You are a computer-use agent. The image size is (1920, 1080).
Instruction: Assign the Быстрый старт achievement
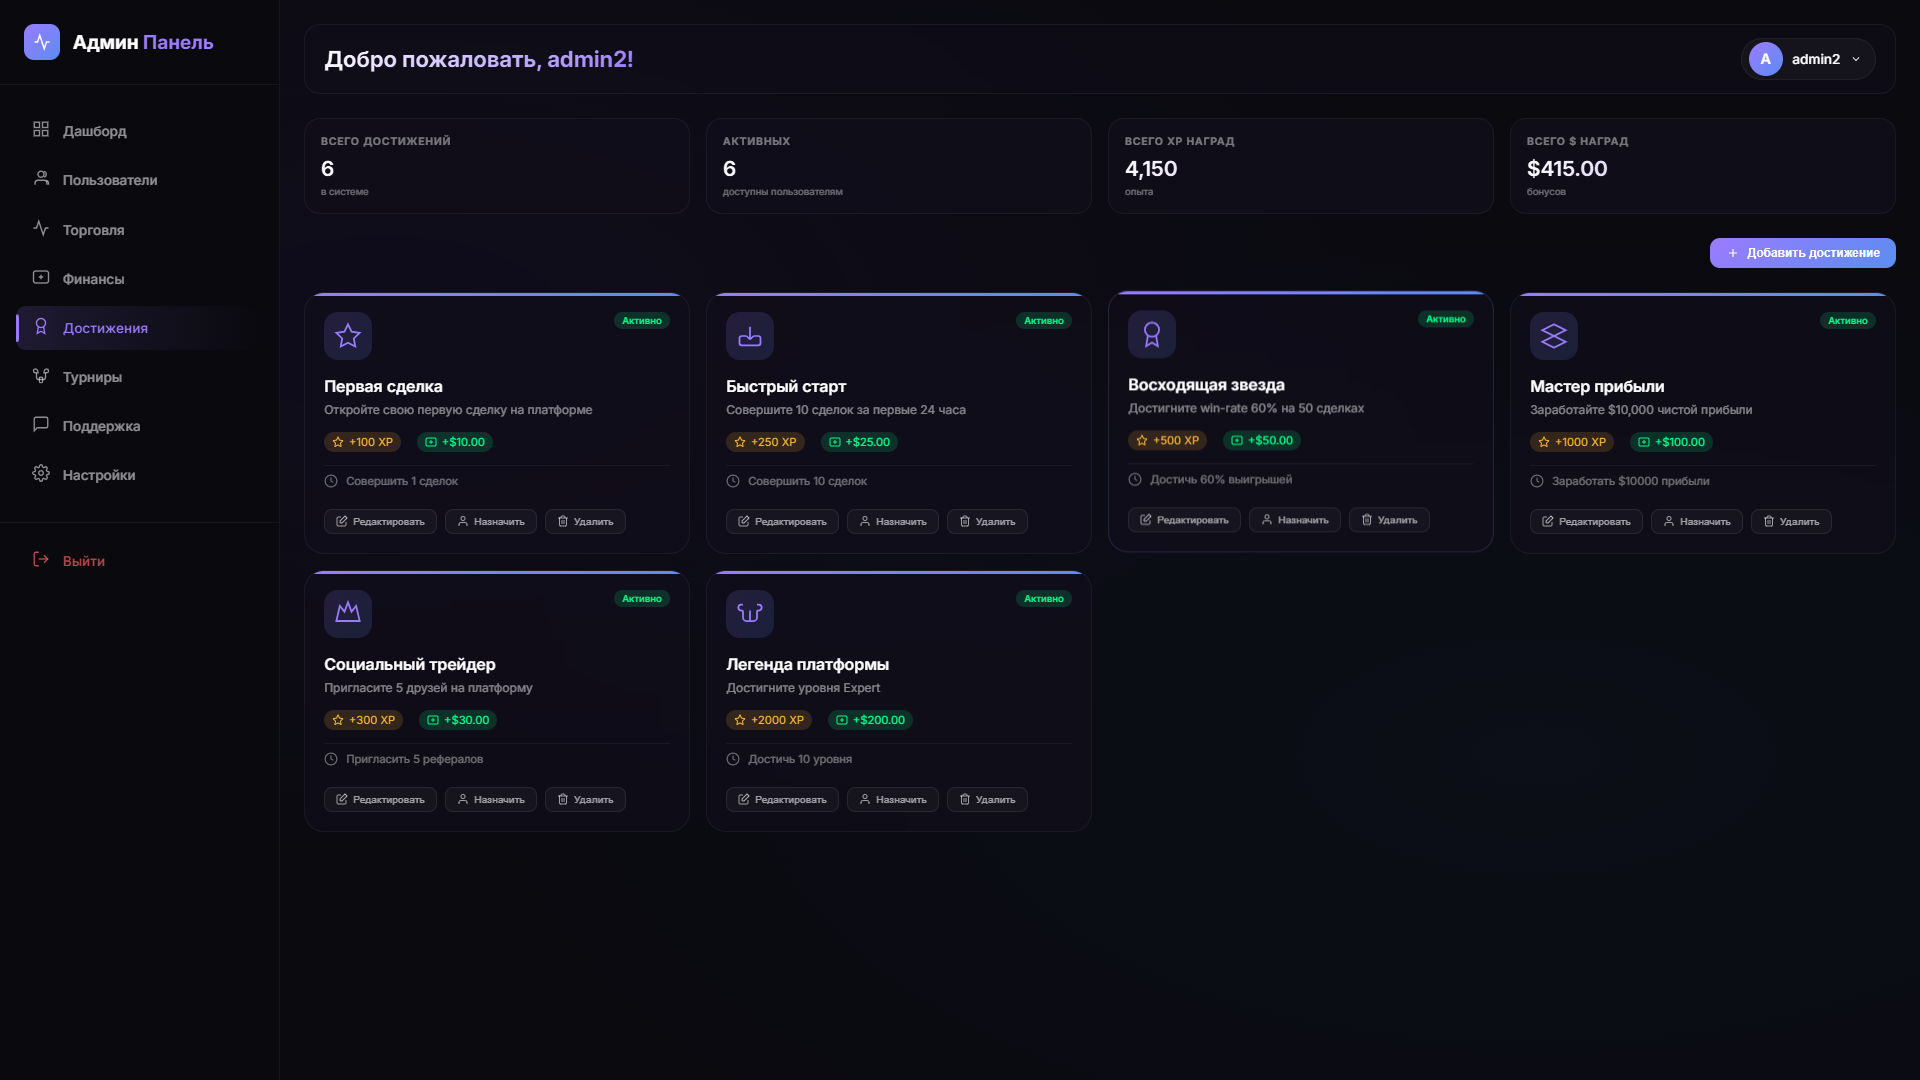893,522
